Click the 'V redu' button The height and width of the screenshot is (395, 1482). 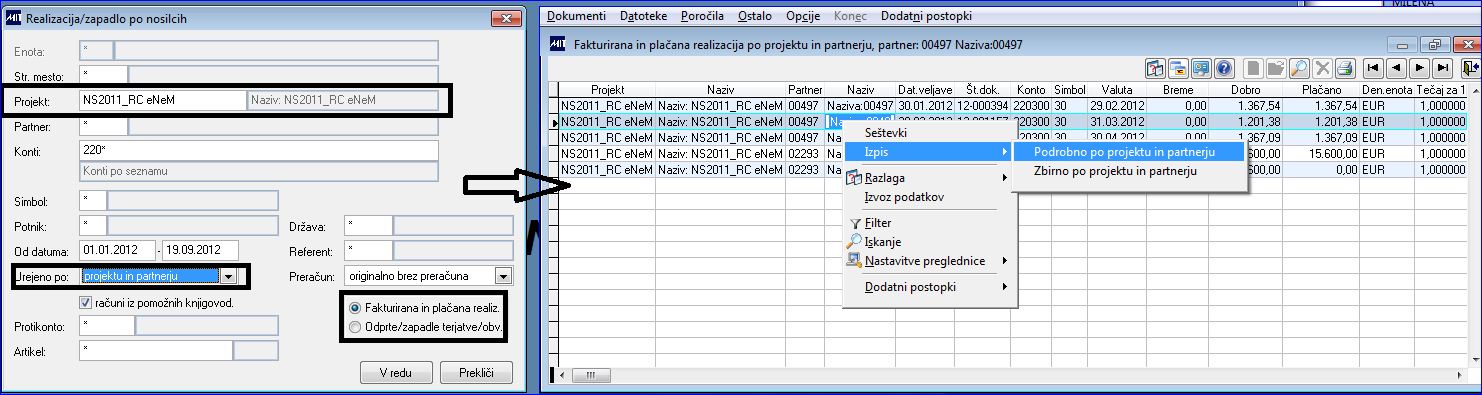tap(396, 372)
